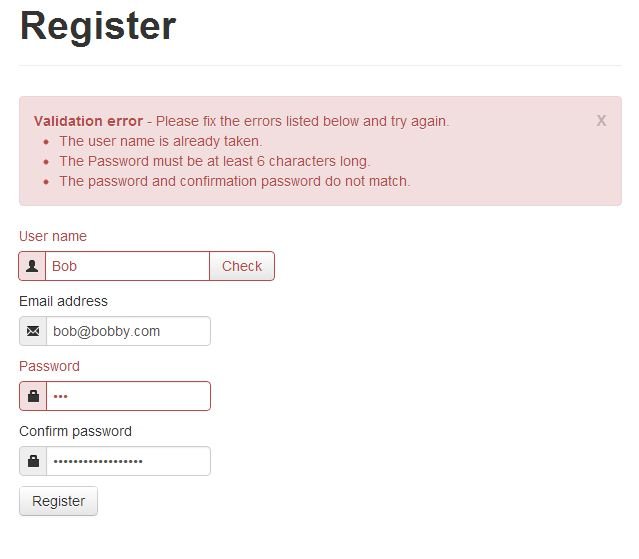Click the user icon beside the user name field
639x559 pixels.
pyautogui.click(x=33, y=266)
